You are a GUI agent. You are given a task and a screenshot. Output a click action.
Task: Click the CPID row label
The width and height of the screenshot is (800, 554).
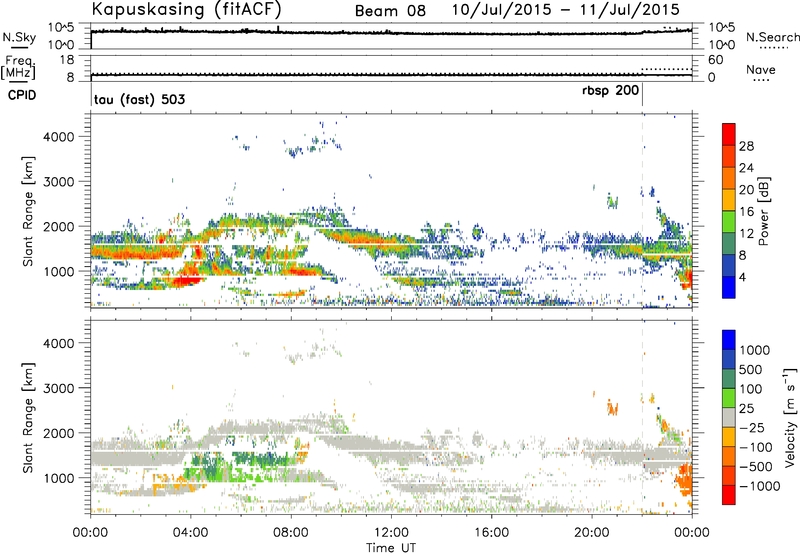[x=22, y=95]
